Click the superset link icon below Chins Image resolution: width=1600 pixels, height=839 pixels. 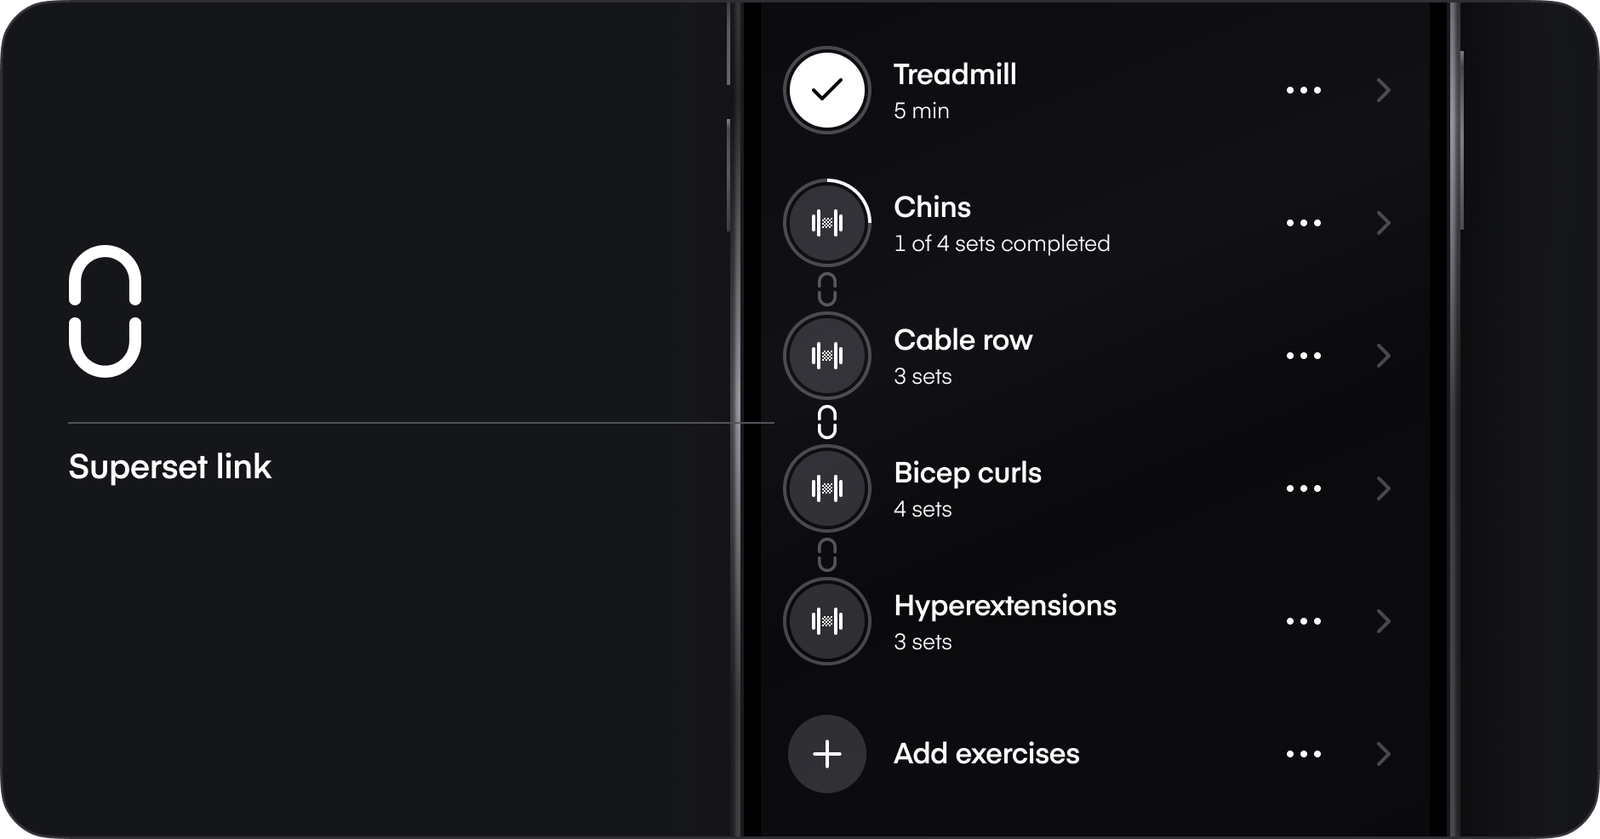point(827,289)
